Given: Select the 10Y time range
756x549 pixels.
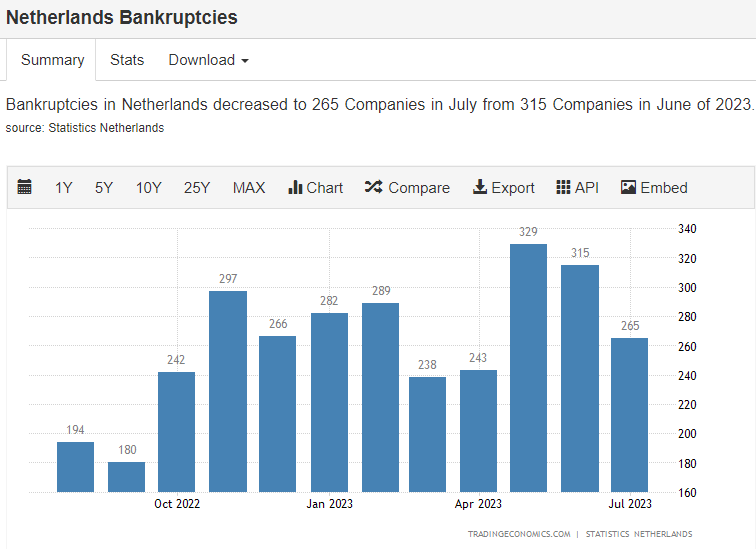Looking at the screenshot, I should (148, 187).
